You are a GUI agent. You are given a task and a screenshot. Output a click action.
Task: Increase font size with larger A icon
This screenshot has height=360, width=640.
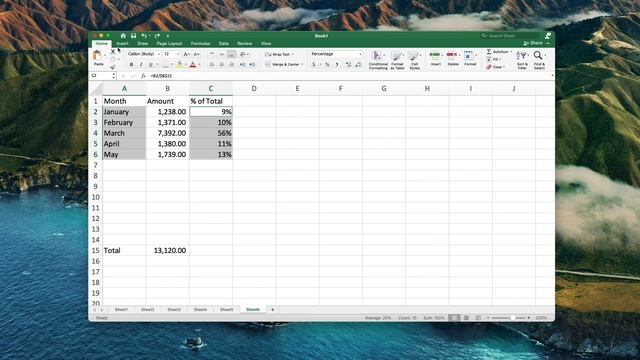pos(187,54)
